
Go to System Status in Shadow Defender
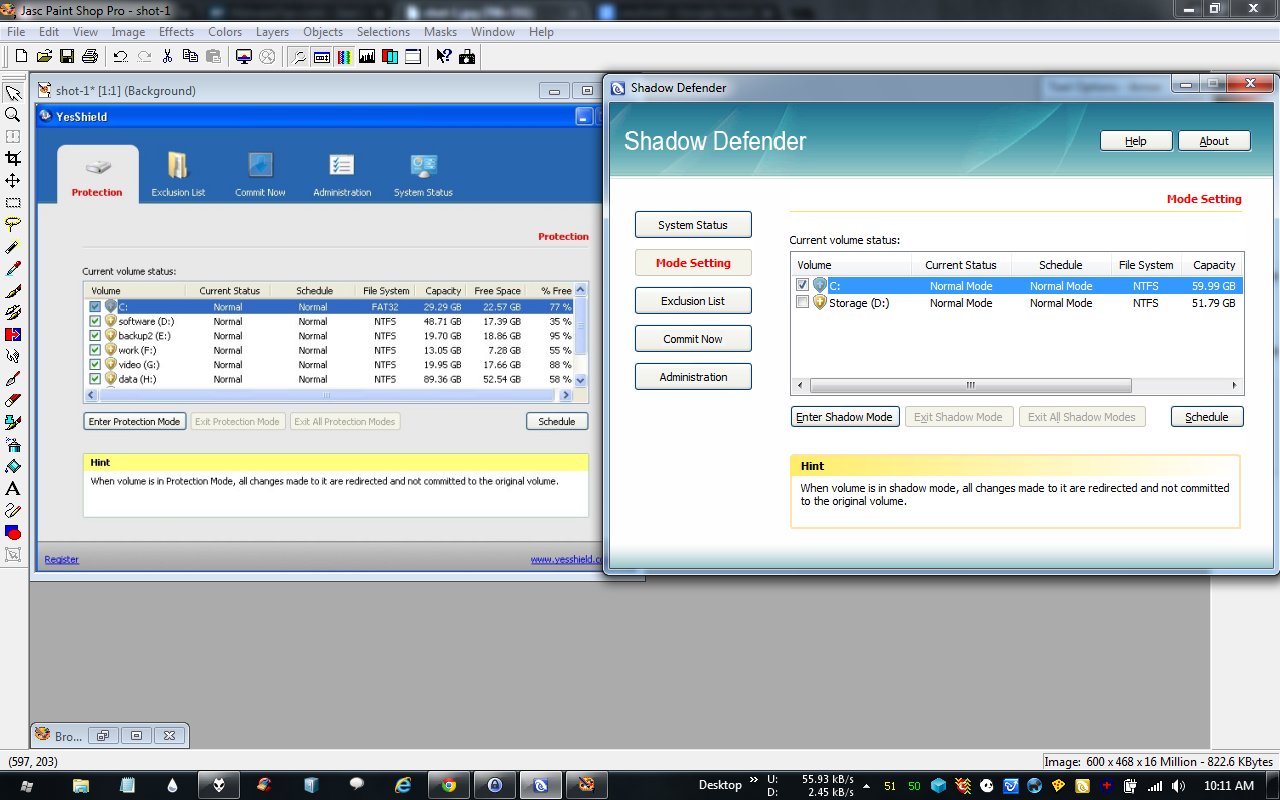(x=693, y=225)
